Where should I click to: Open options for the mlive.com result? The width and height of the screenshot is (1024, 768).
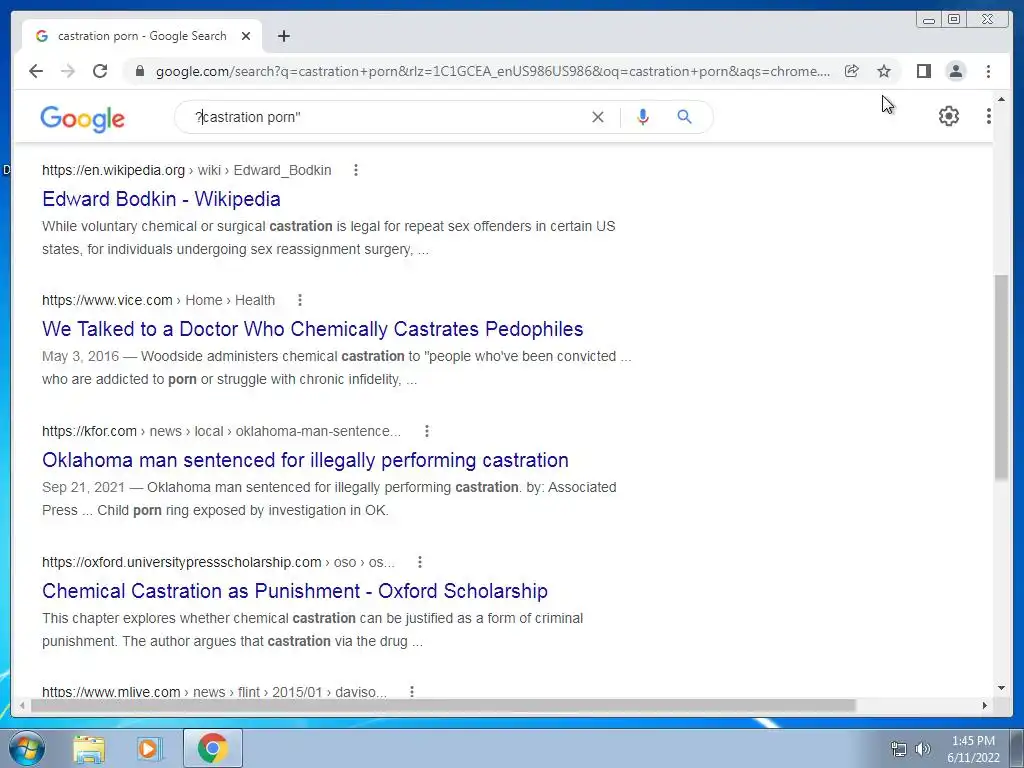[411, 691]
